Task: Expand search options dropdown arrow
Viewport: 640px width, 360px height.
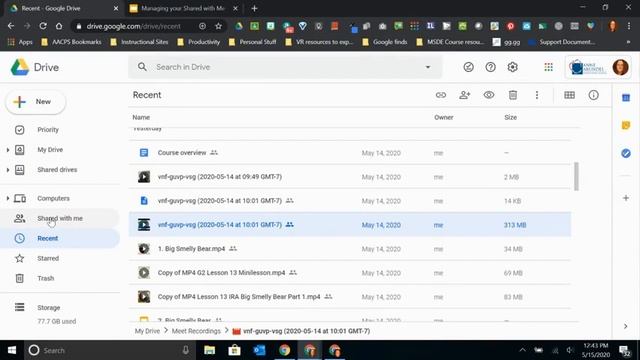Action: pos(428,67)
